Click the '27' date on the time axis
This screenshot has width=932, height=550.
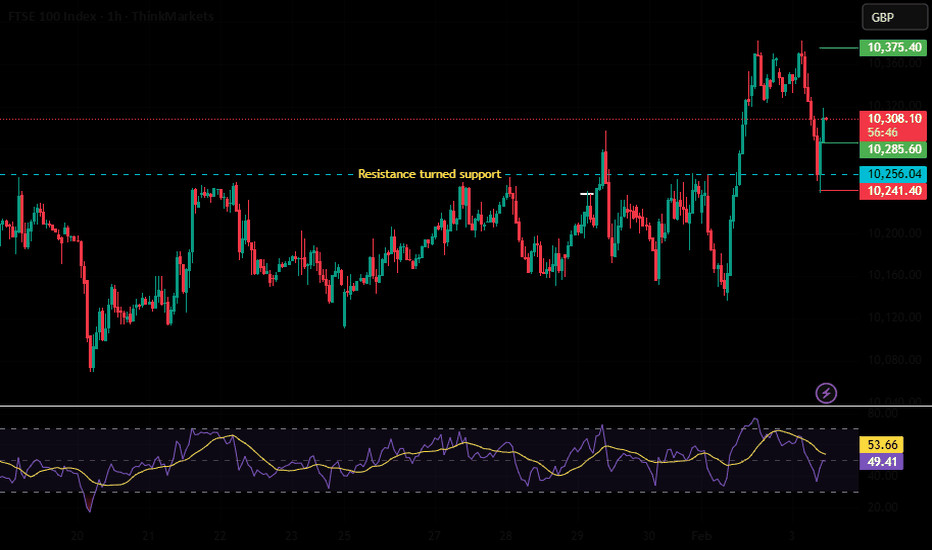tap(435, 536)
